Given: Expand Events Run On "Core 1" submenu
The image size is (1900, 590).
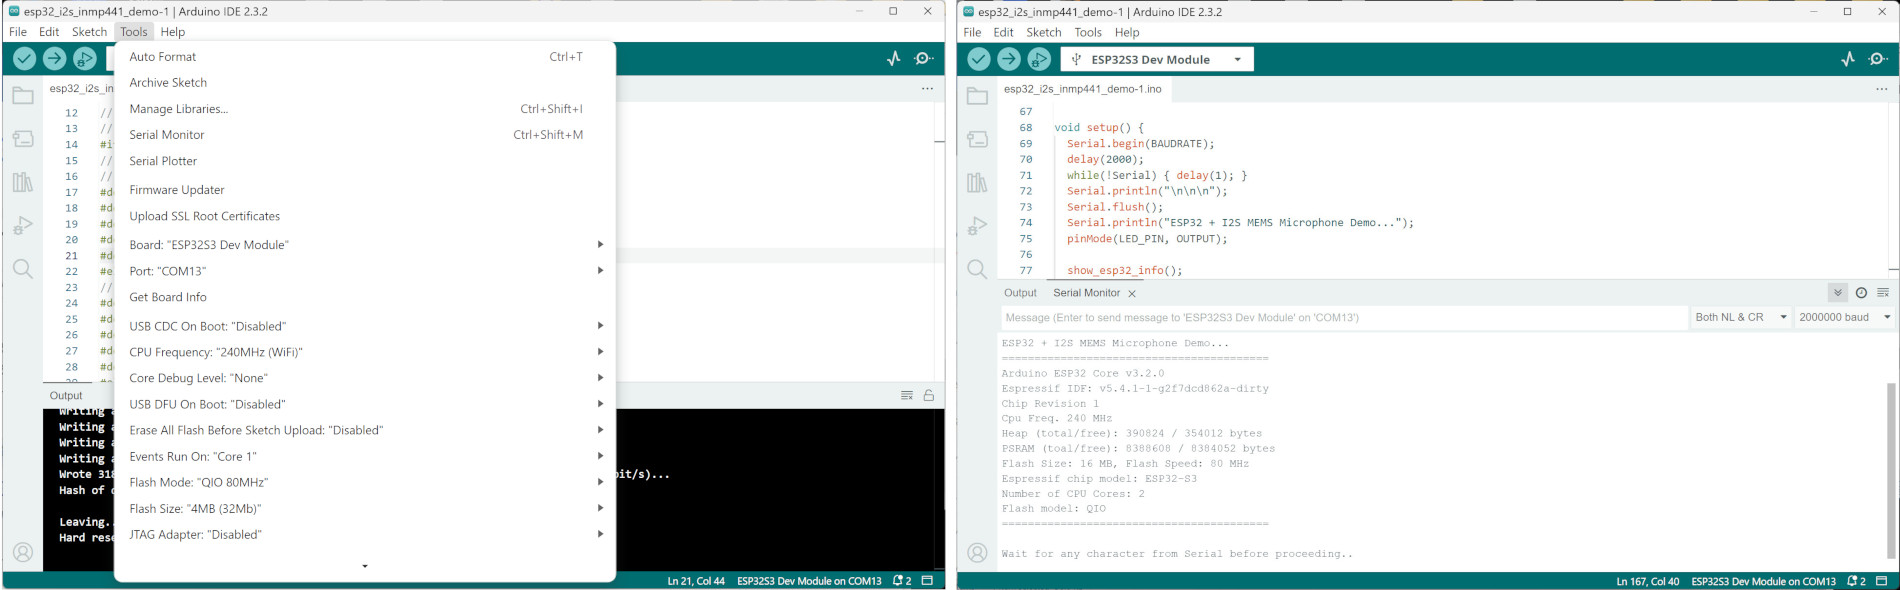Looking at the screenshot, I should point(365,456).
